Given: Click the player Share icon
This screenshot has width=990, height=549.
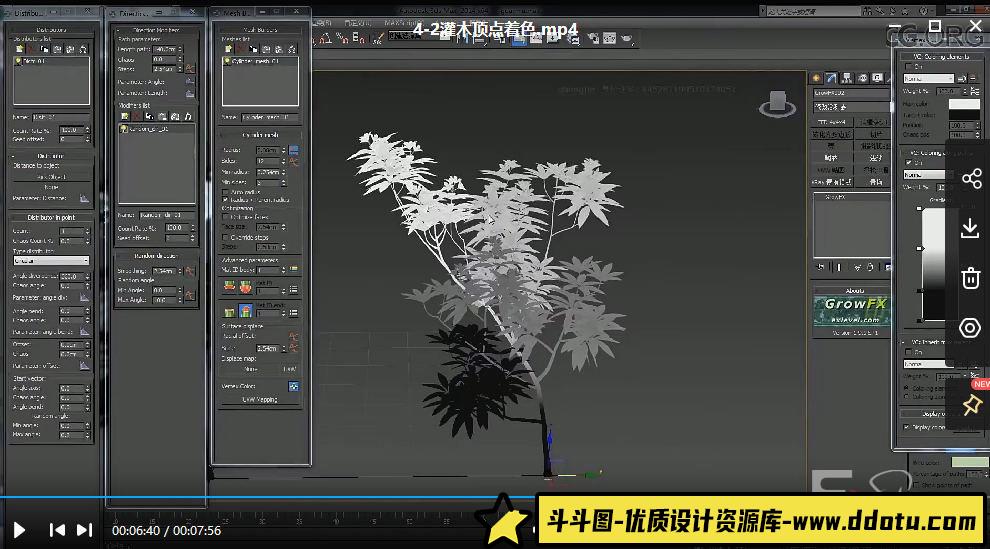Looking at the screenshot, I should coord(971,179).
